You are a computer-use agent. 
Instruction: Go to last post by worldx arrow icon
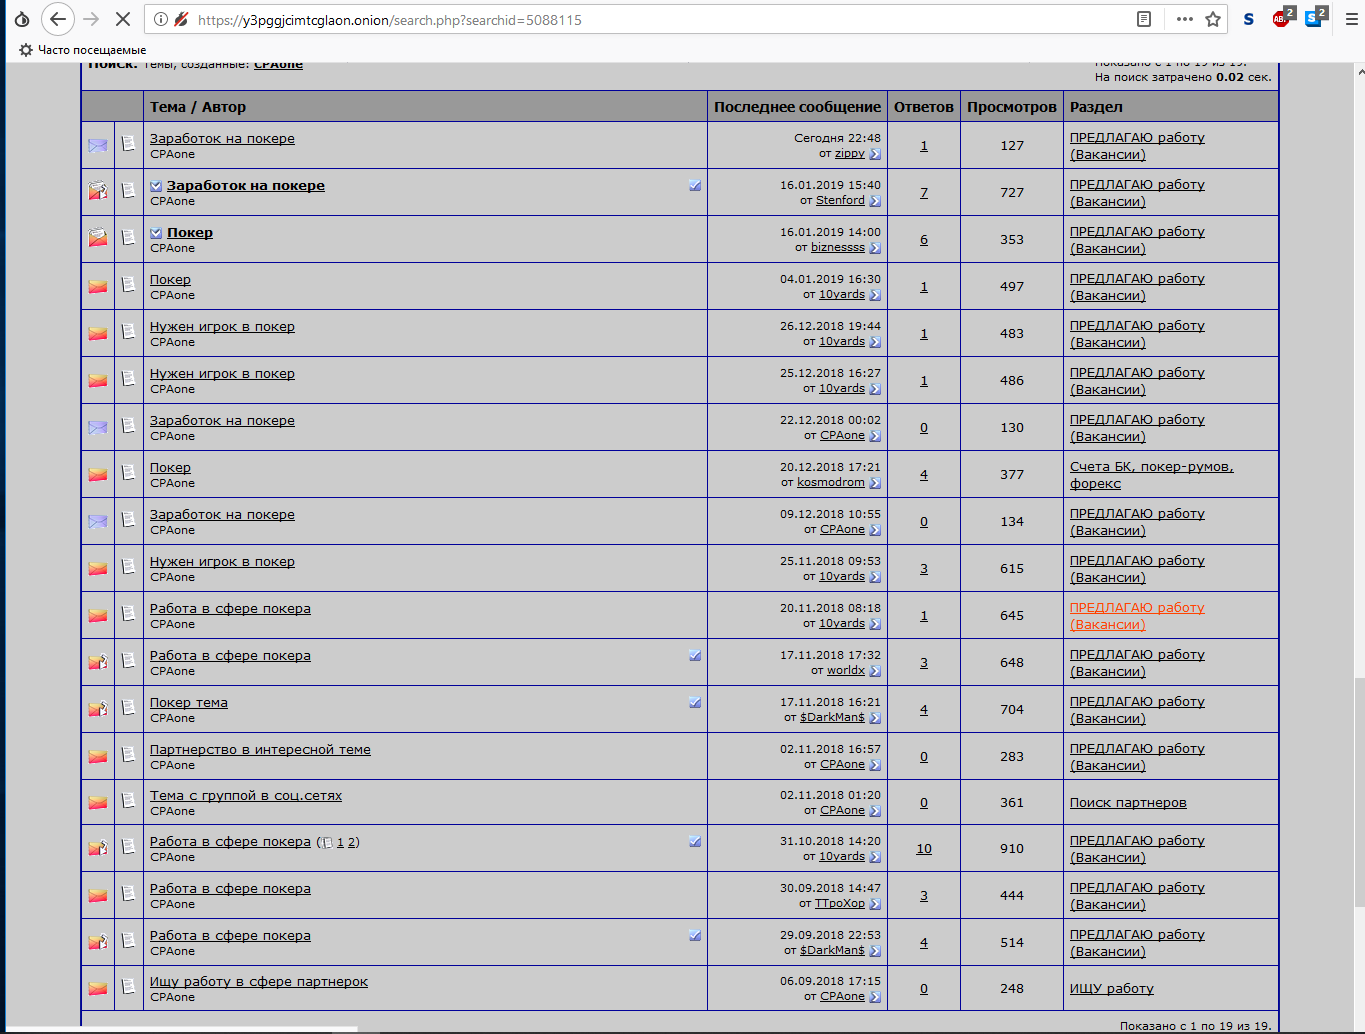click(875, 671)
